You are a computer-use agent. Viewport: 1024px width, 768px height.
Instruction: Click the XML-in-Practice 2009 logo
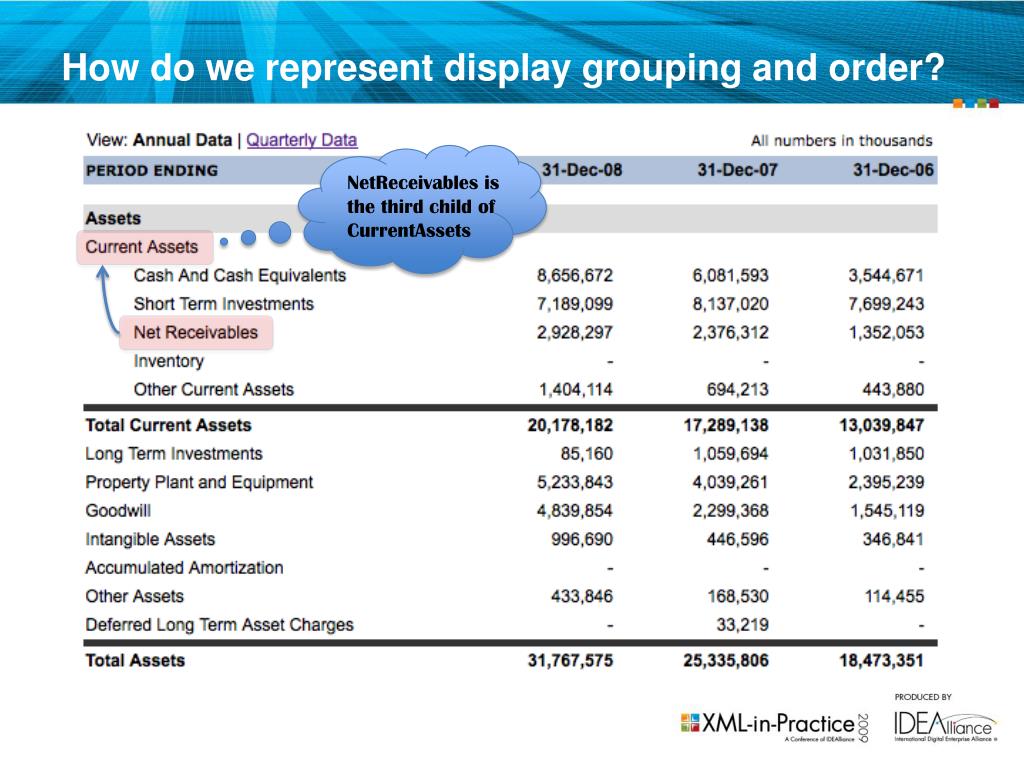(x=775, y=726)
